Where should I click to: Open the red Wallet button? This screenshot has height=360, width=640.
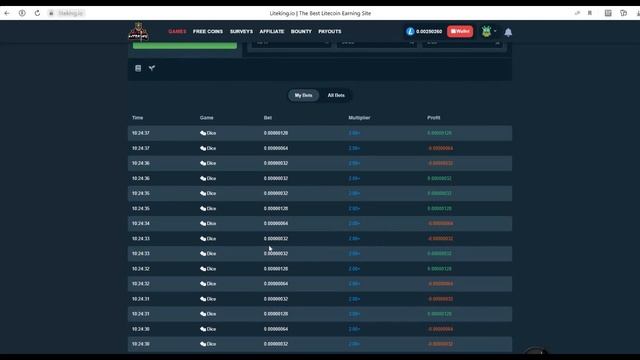point(460,31)
